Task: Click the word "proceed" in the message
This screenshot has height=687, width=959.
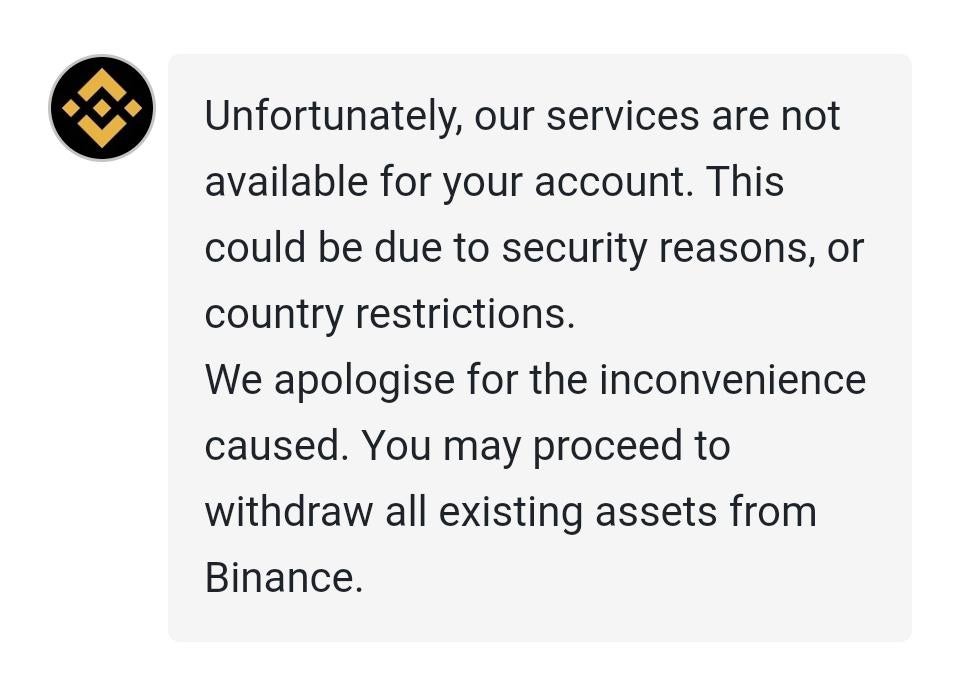Action: (x=607, y=448)
